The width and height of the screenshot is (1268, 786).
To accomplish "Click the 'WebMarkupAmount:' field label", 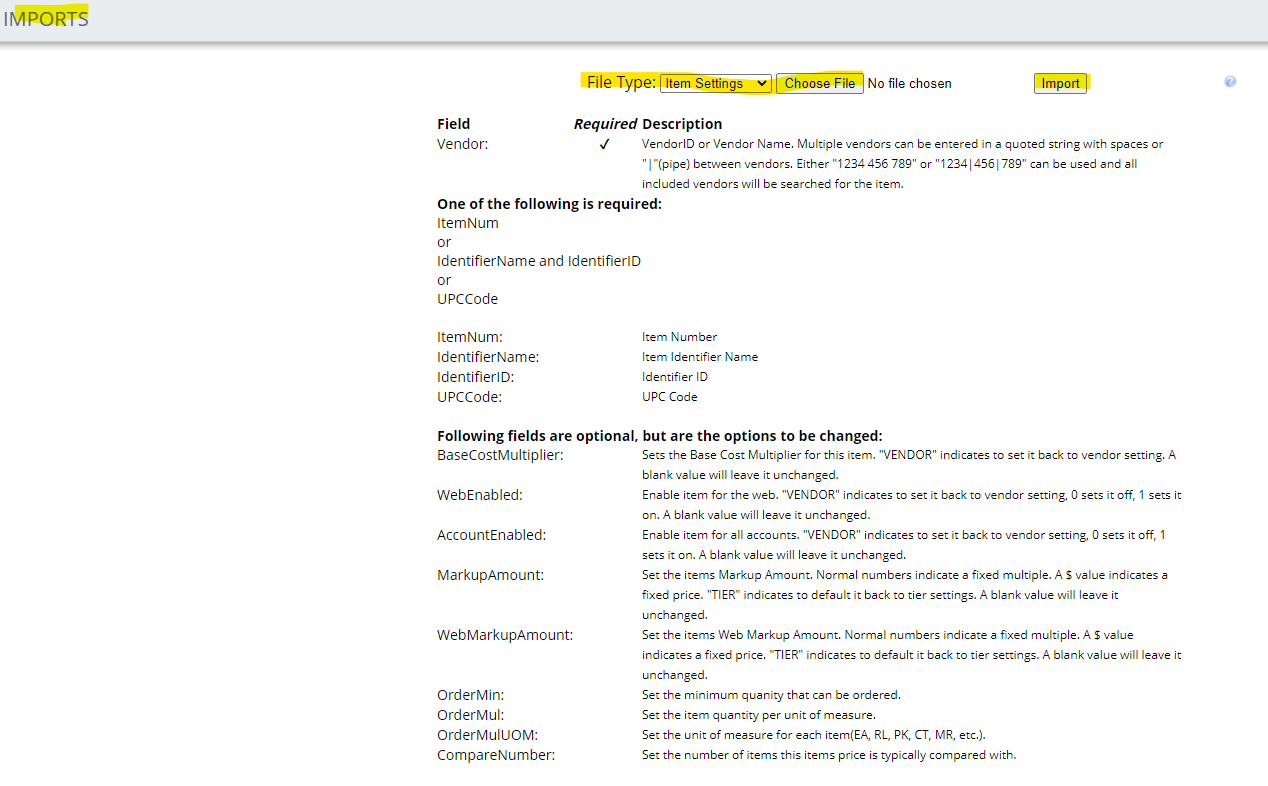I will [505, 635].
